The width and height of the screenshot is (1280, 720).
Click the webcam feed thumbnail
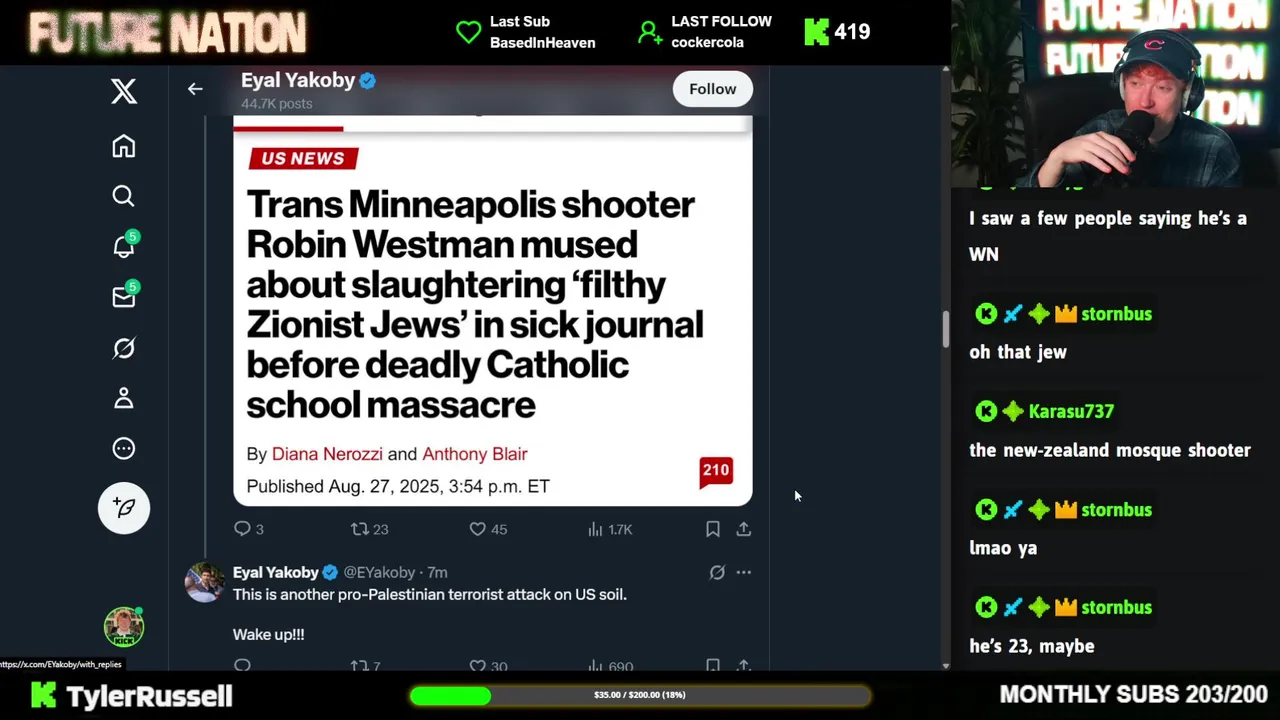pyautogui.click(x=1115, y=94)
